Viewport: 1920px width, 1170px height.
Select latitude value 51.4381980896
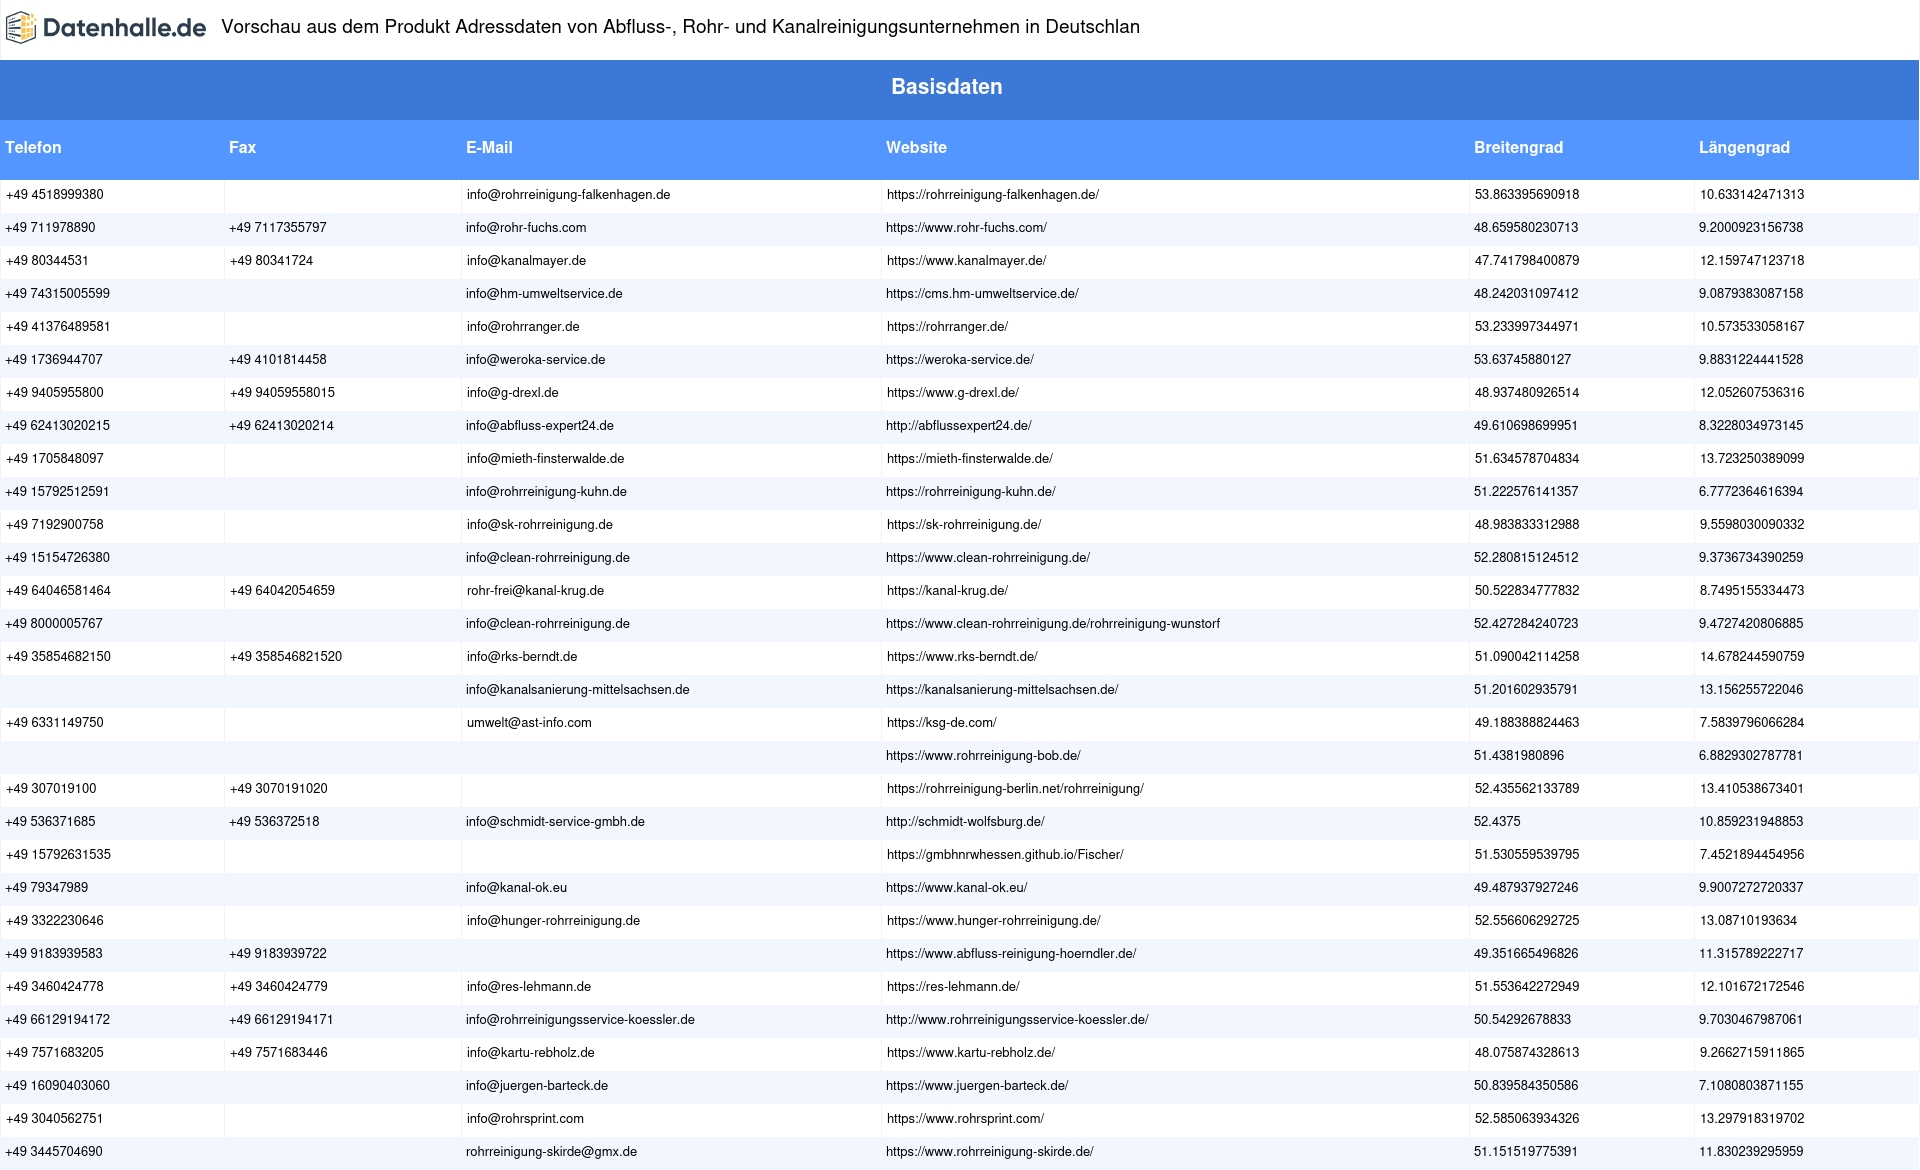click(1519, 756)
